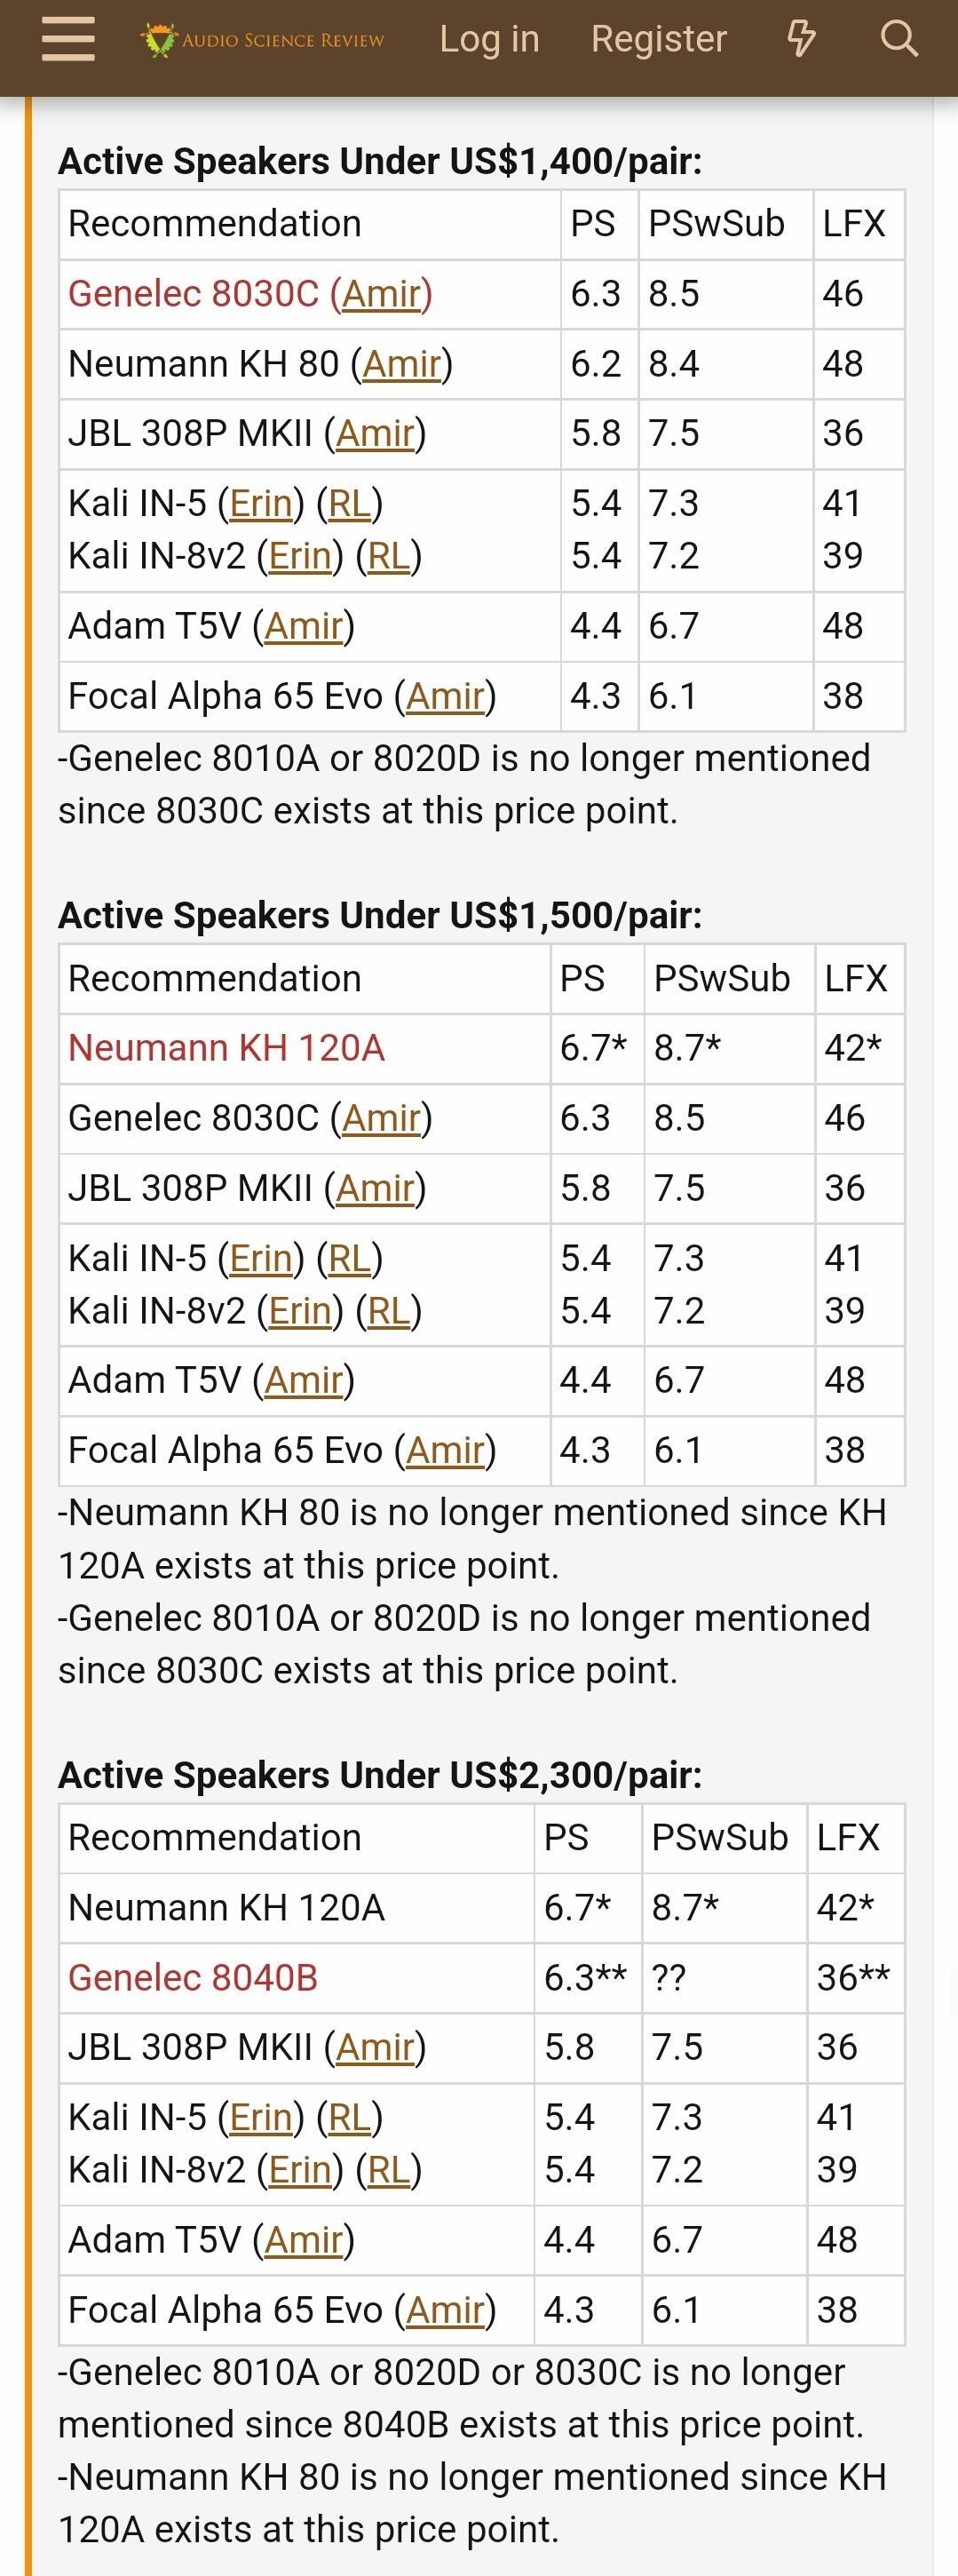
Task: Open Amir's Adam T5V review under $1,400
Action: coord(303,626)
